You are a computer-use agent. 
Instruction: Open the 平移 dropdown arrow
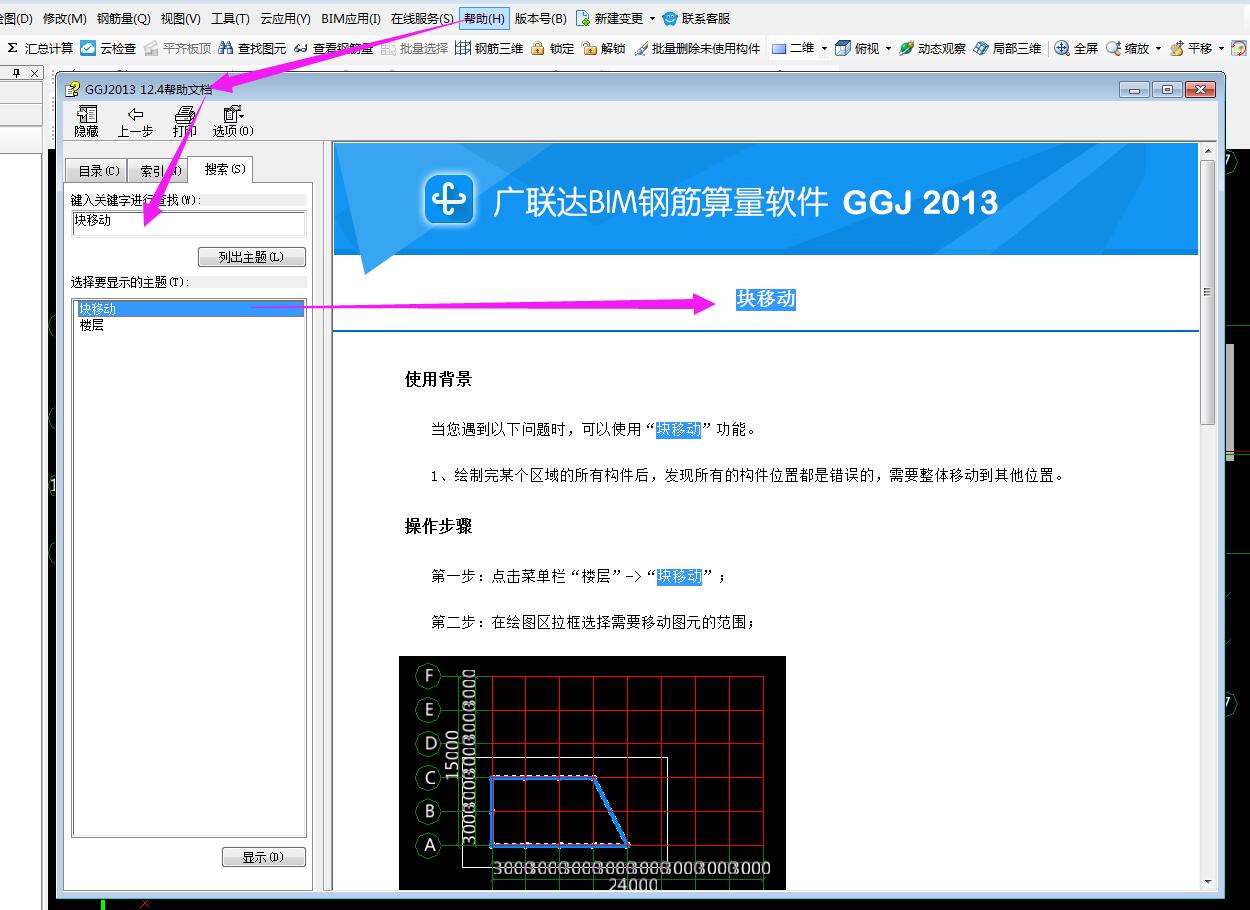1221,48
